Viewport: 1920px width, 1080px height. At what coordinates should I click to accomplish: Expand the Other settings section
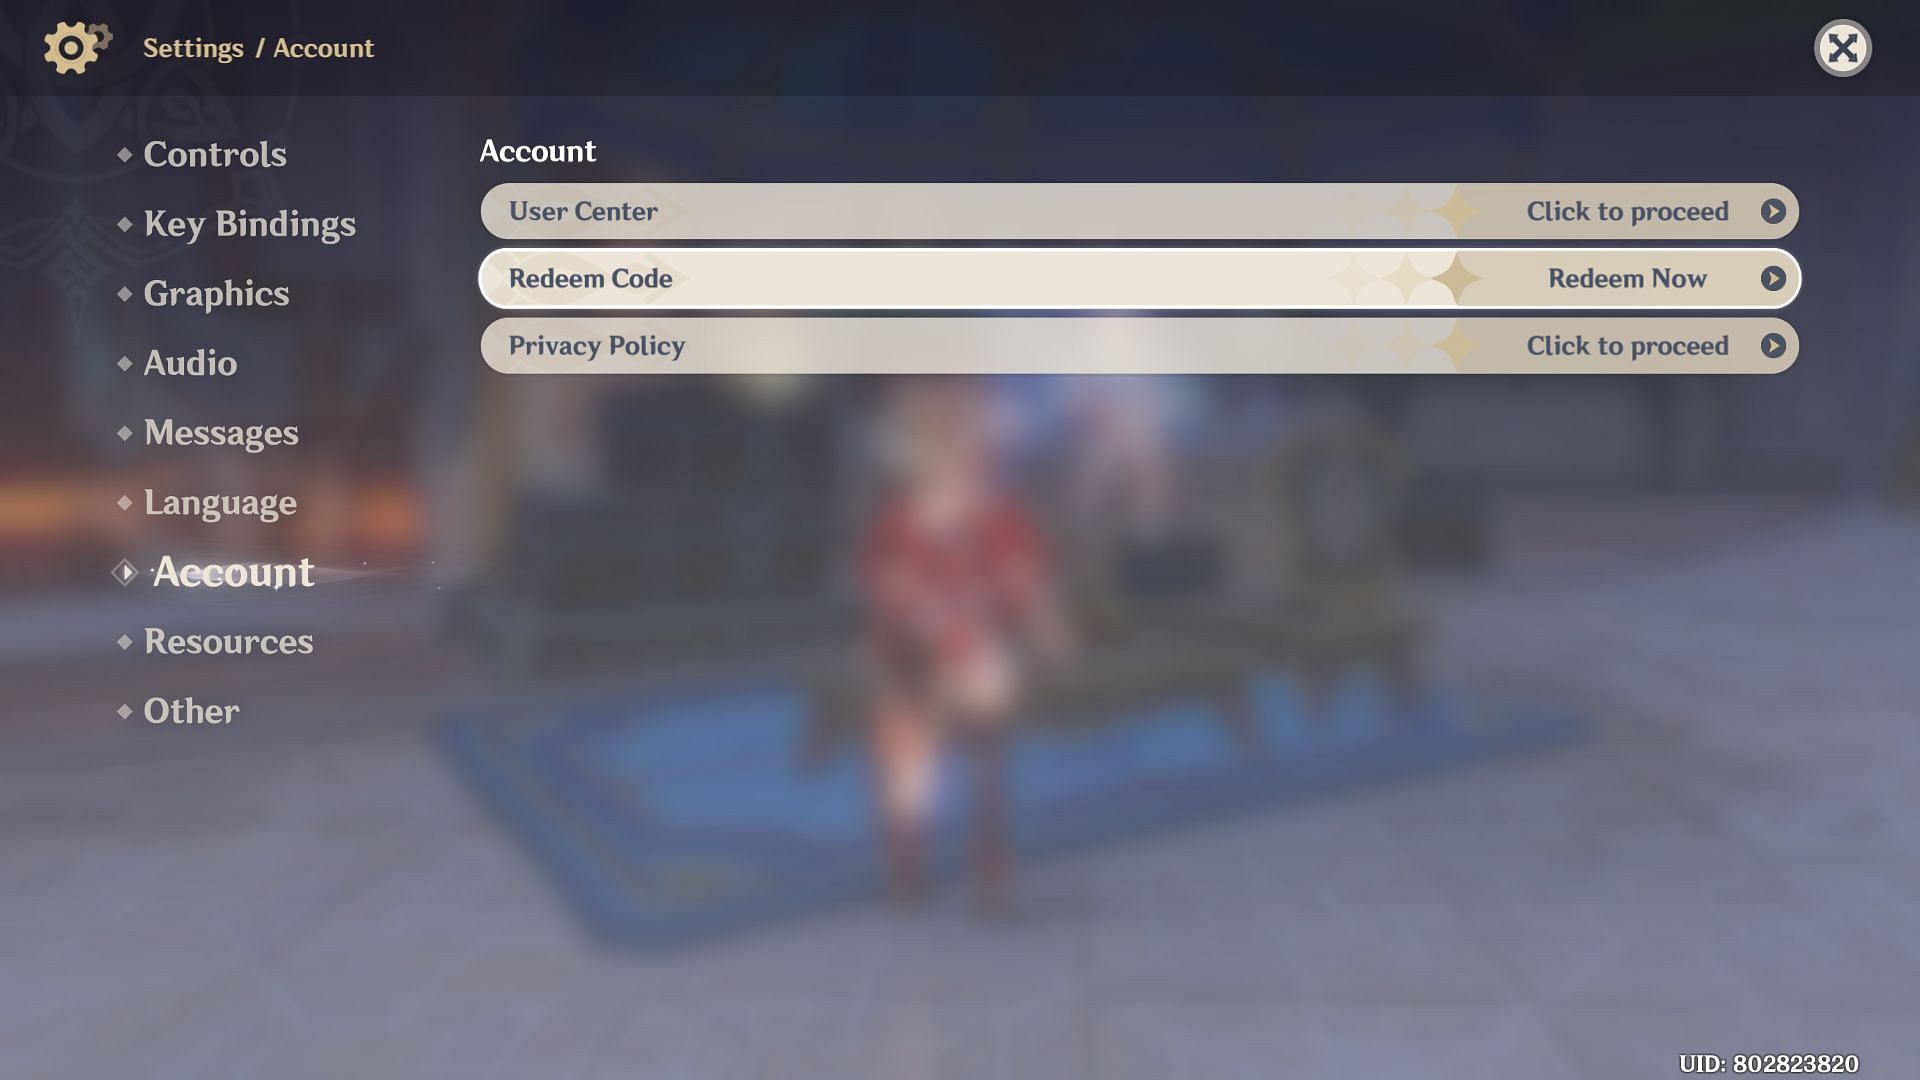click(191, 712)
